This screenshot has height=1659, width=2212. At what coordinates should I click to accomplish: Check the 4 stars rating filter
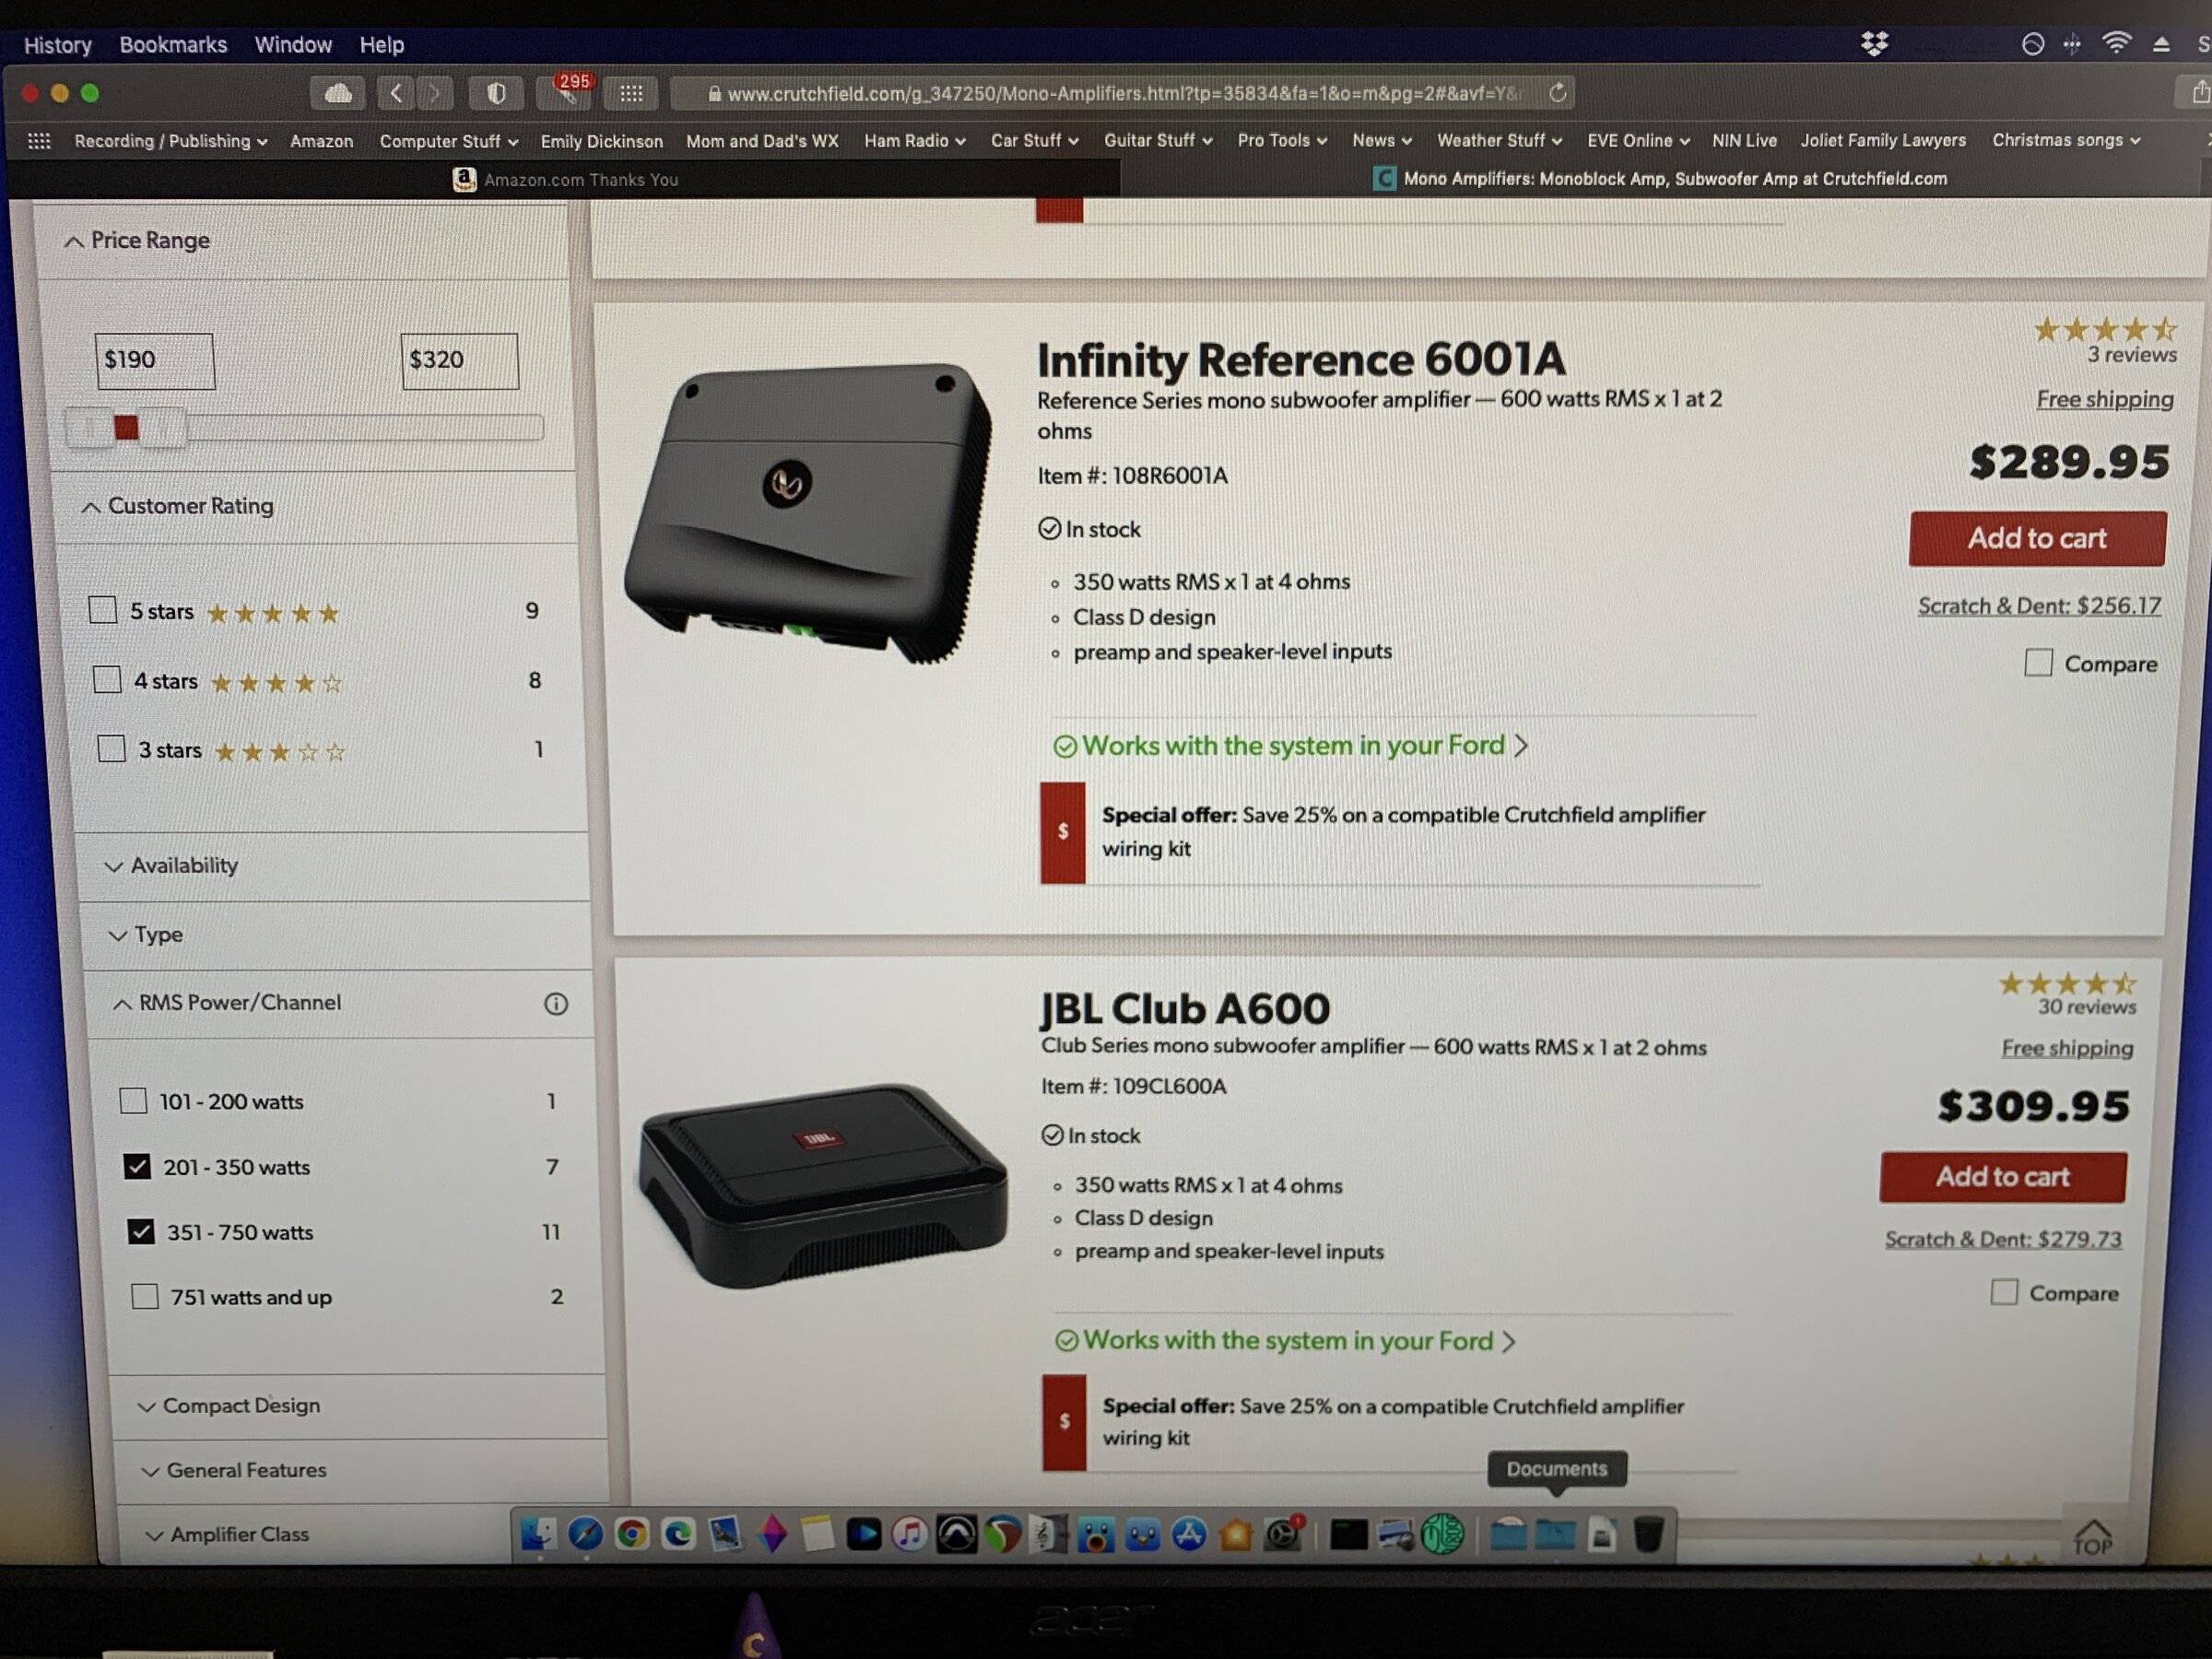107,680
